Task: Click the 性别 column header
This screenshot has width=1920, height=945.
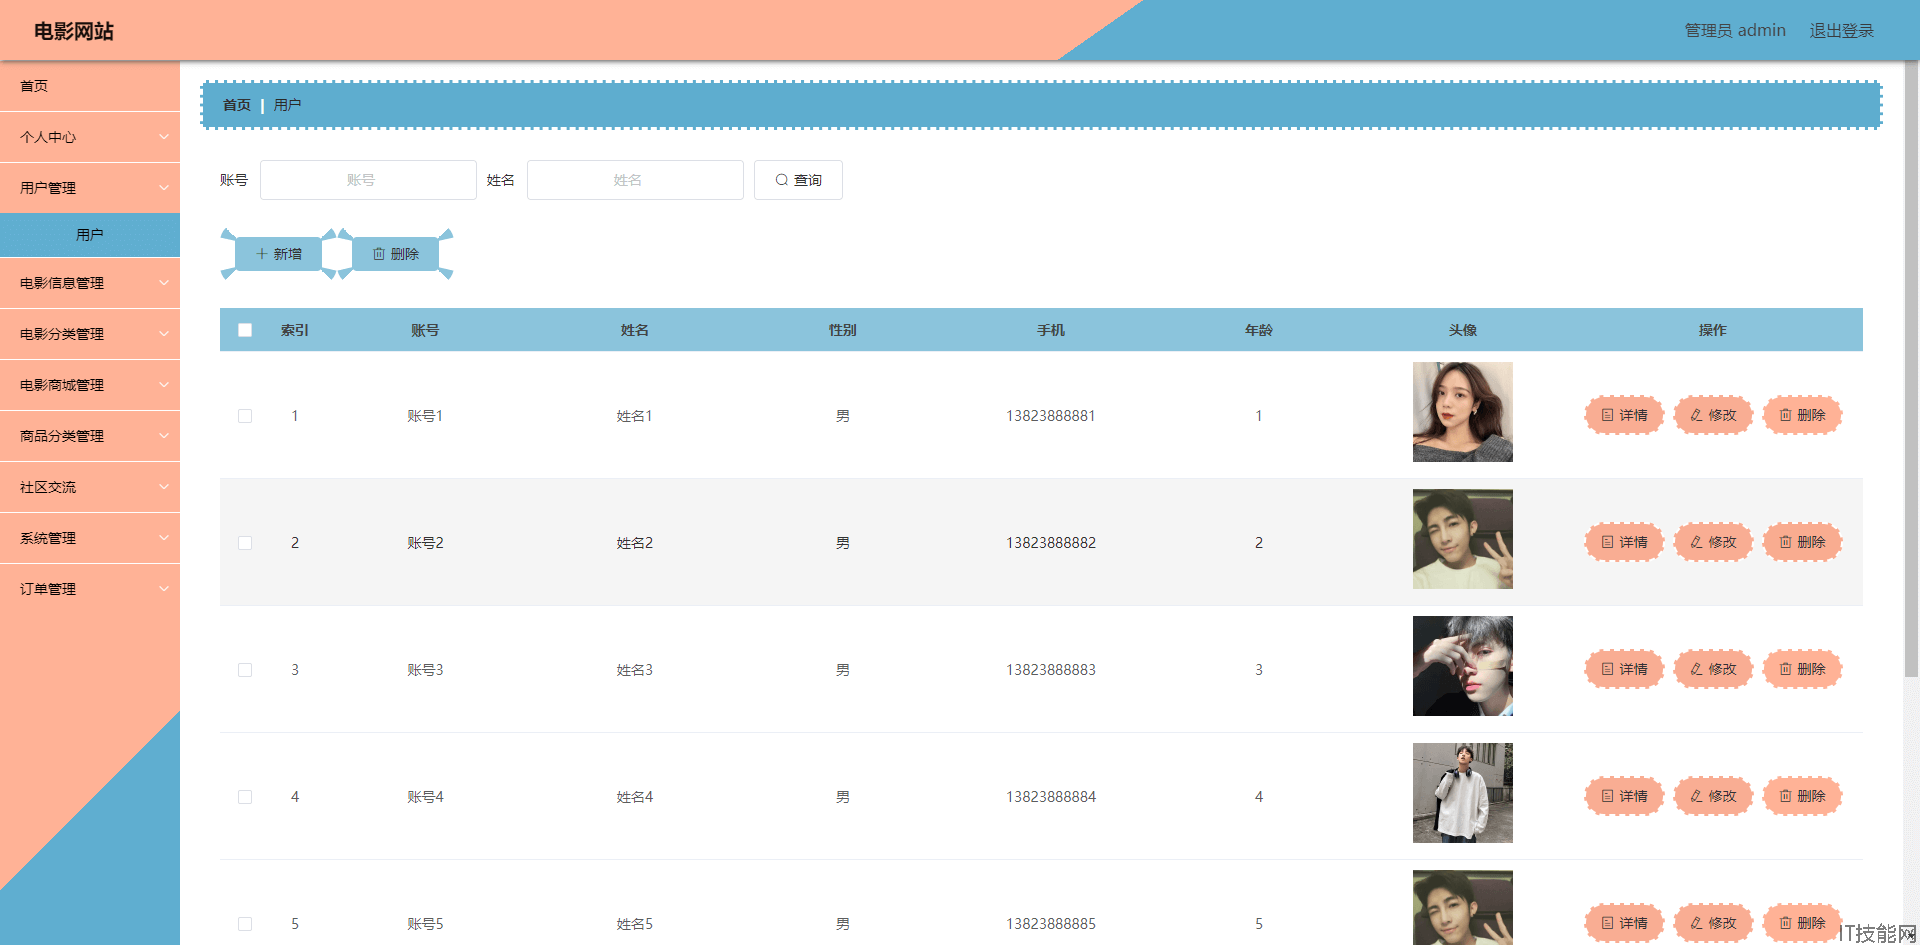Action: tap(843, 330)
